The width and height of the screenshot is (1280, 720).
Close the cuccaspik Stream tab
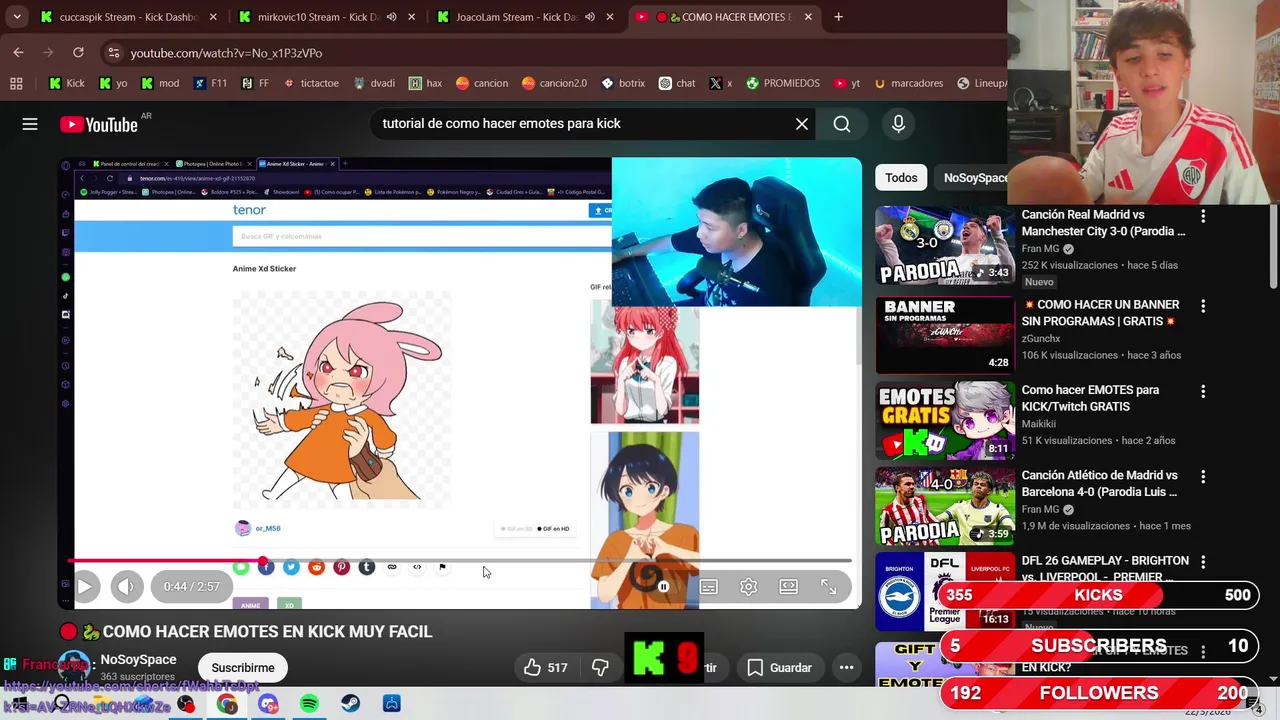tap(213, 17)
